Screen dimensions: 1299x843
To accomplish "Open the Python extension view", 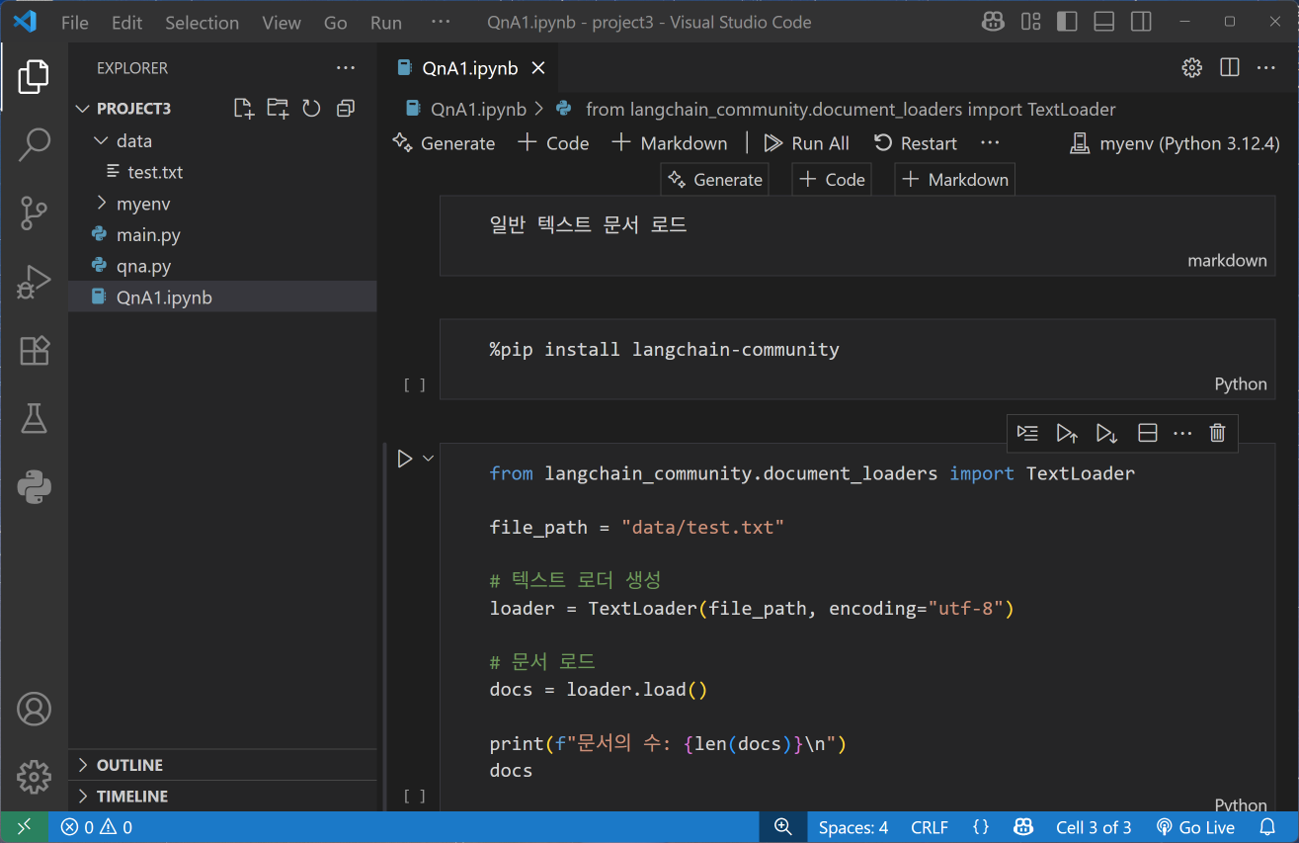I will click(x=34, y=487).
